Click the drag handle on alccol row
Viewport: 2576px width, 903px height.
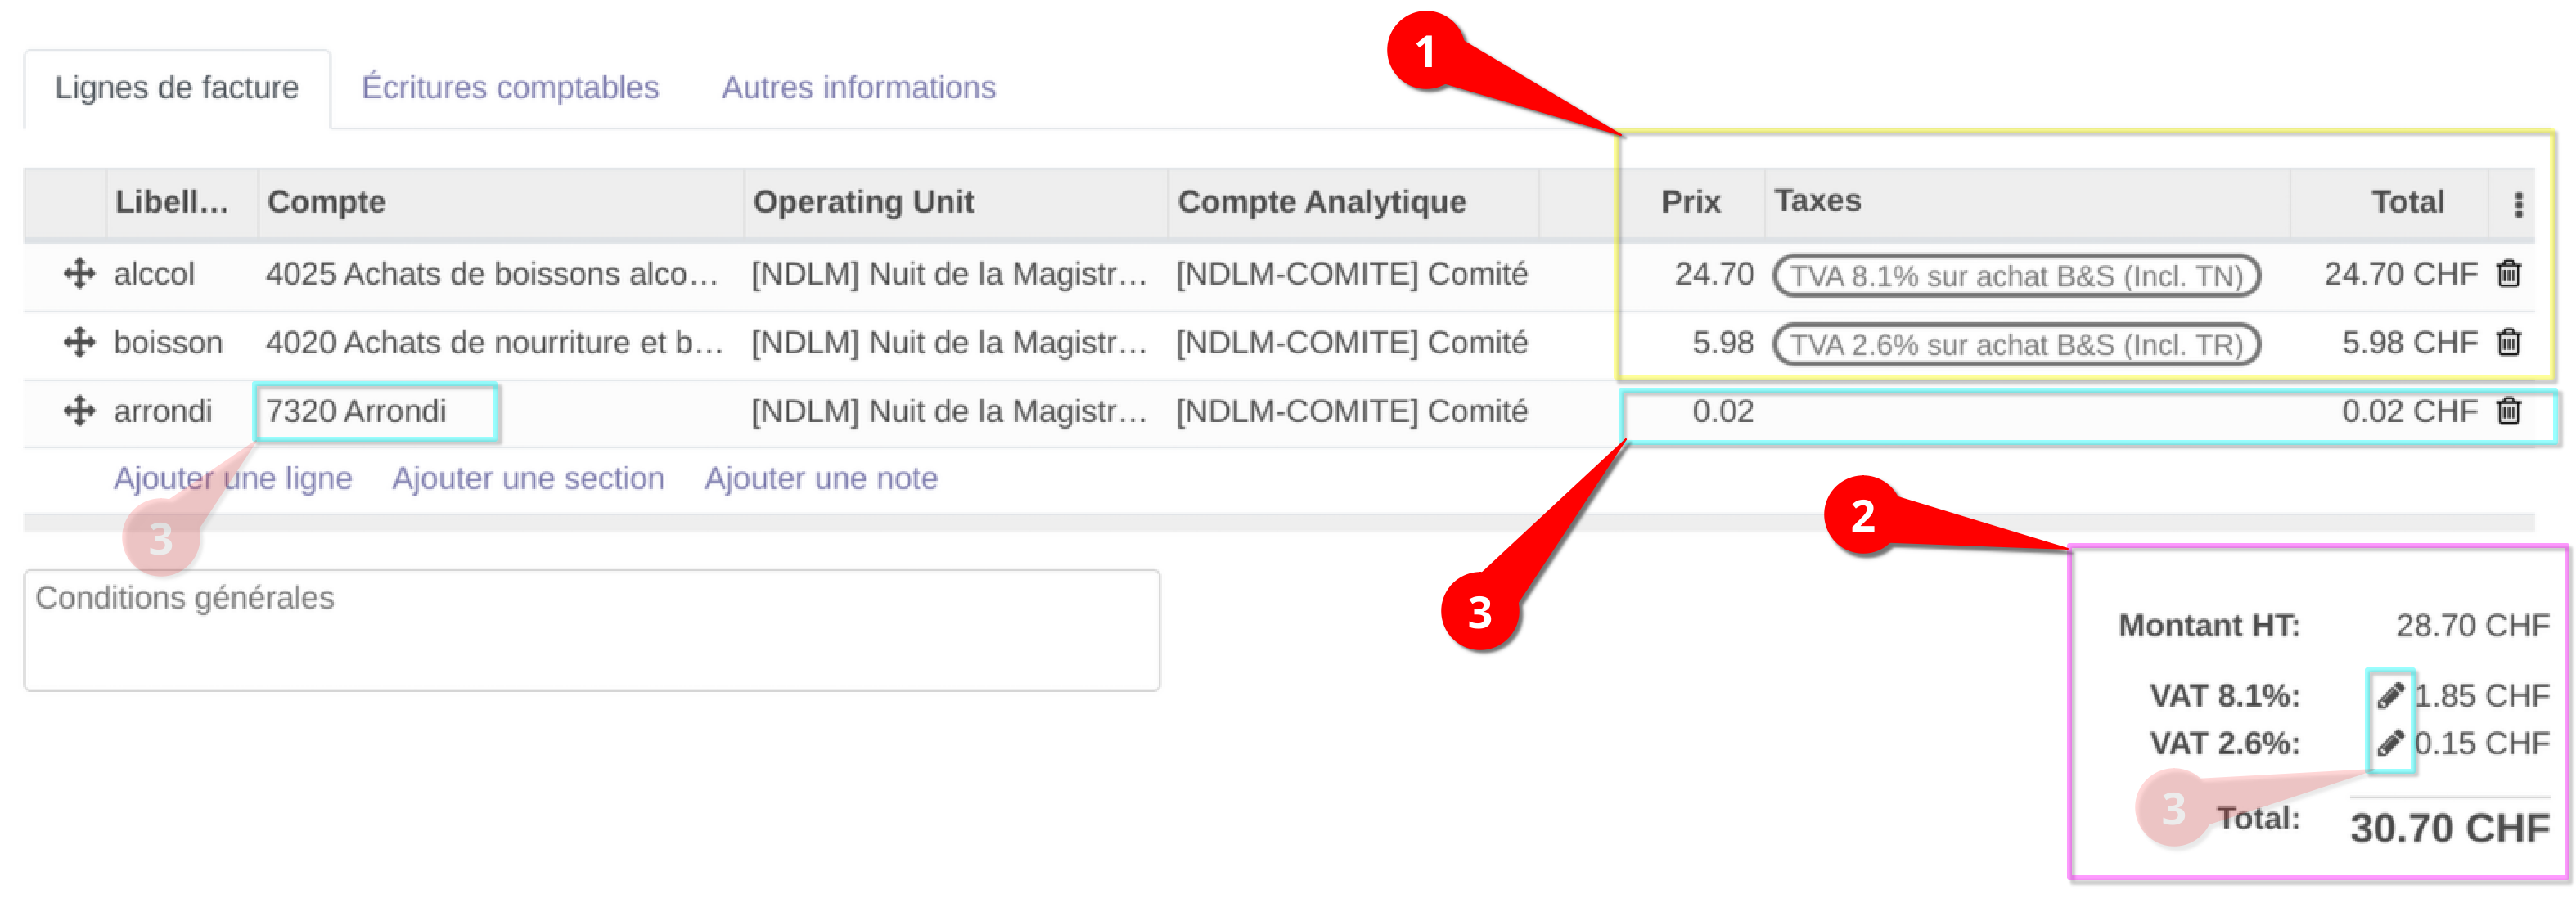(x=77, y=276)
